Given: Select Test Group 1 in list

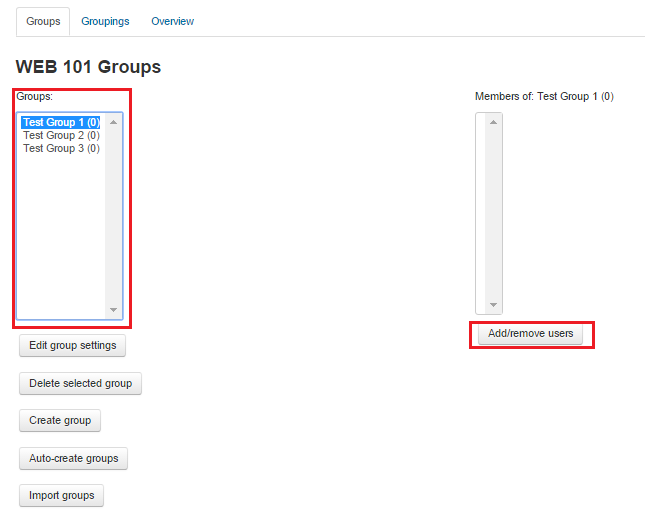Looking at the screenshot, I should [x=60, y=123].
